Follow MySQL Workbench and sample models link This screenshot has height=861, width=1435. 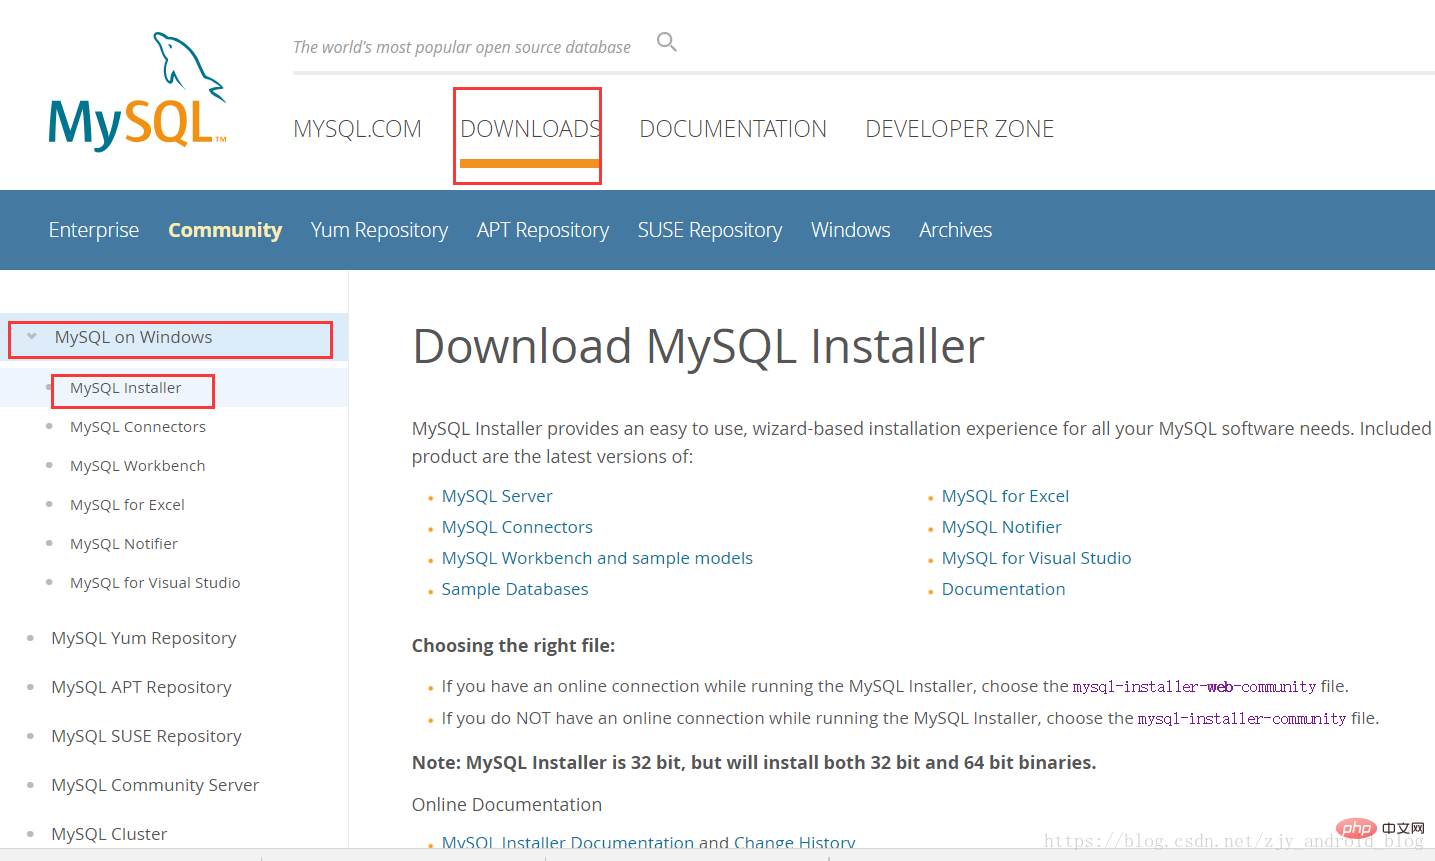[597, 558]
